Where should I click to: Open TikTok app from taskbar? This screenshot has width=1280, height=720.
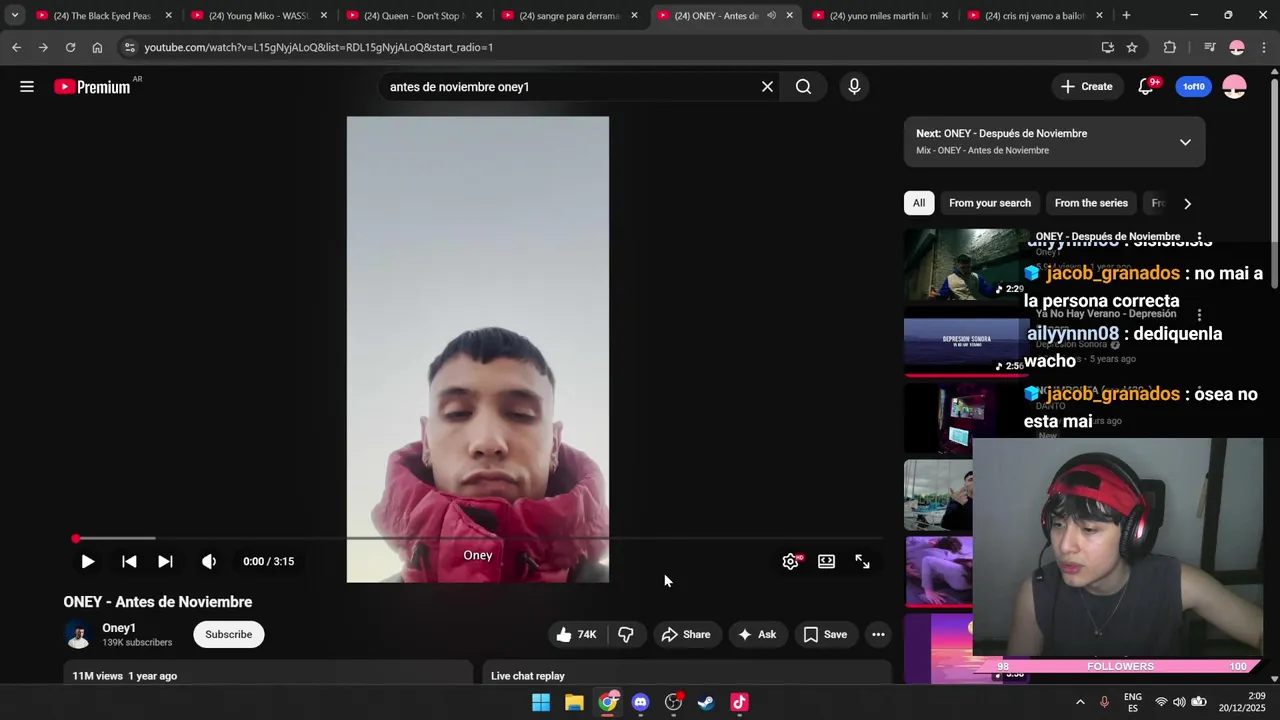pyautogui.click(x=739, y=702)
